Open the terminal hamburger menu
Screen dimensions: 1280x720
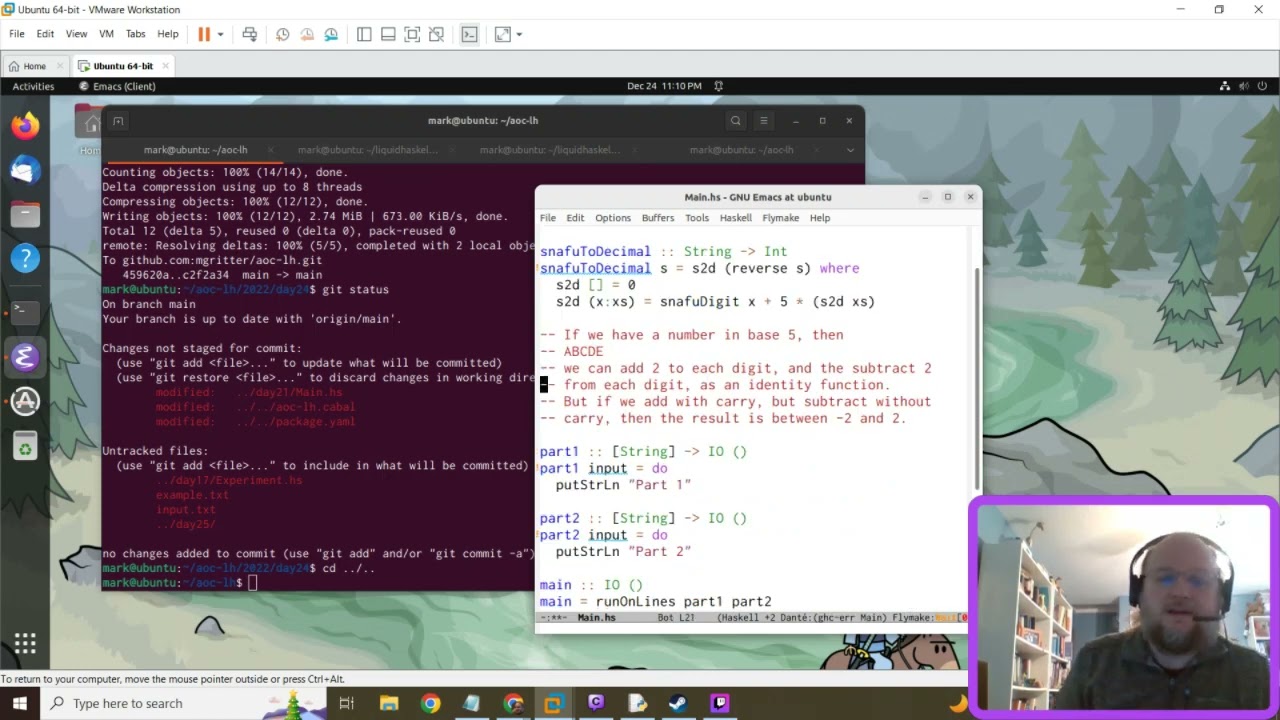point(764,121)
